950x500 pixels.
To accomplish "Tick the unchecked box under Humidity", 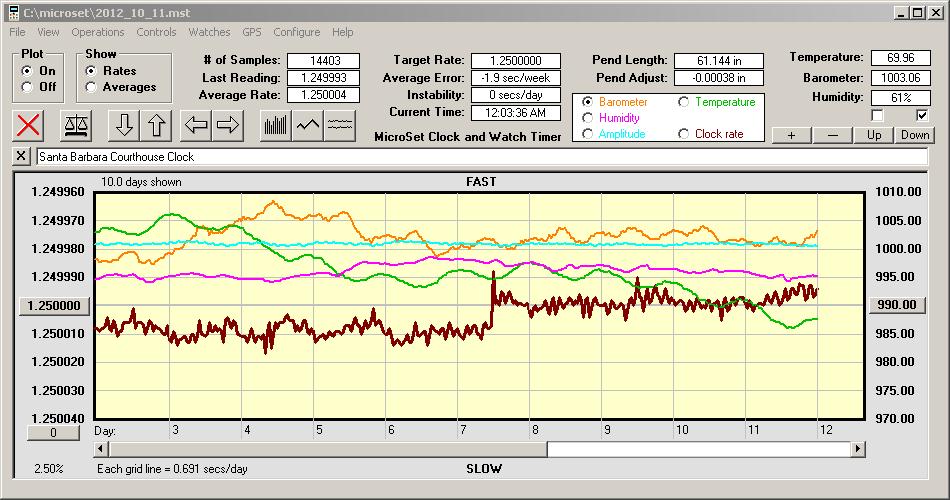I will coord(877,116).
